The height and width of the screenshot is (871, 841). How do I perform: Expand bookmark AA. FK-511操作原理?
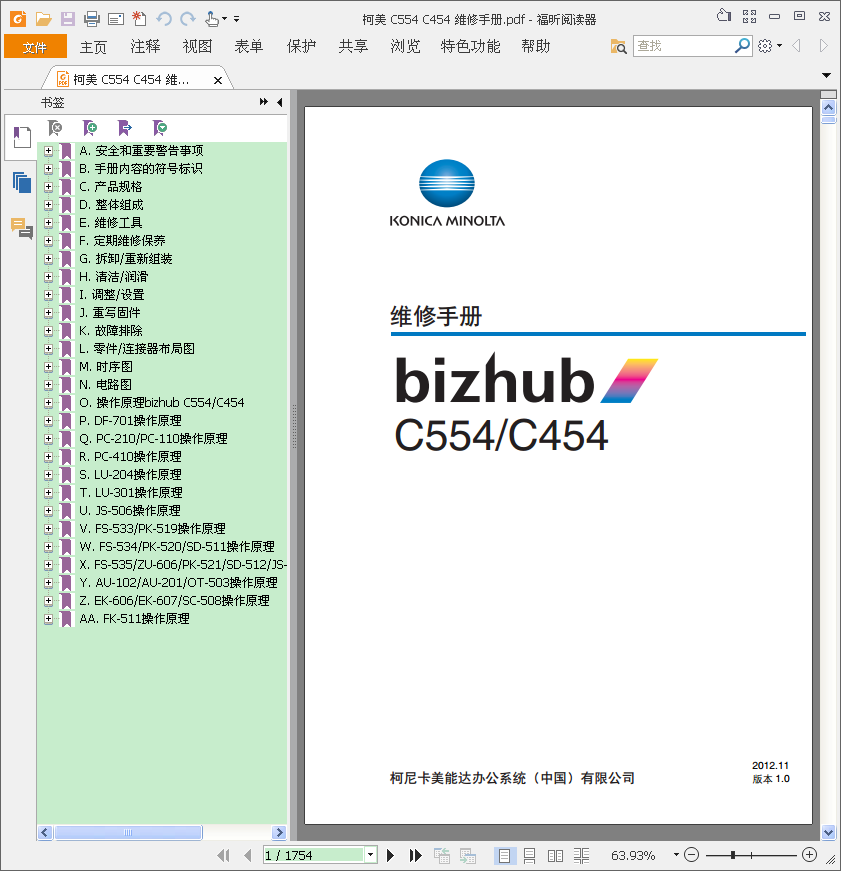pos(48,618)
